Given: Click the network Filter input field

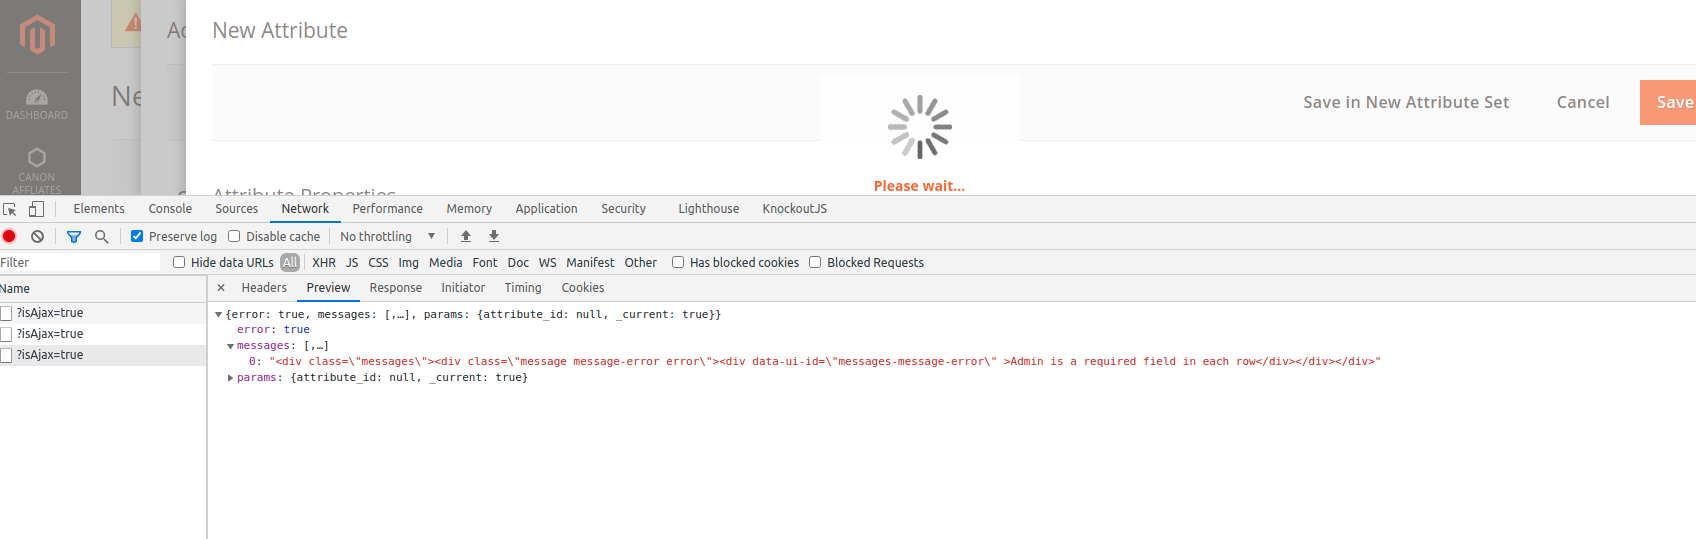Looking at the screenshot, I should 80,263.
